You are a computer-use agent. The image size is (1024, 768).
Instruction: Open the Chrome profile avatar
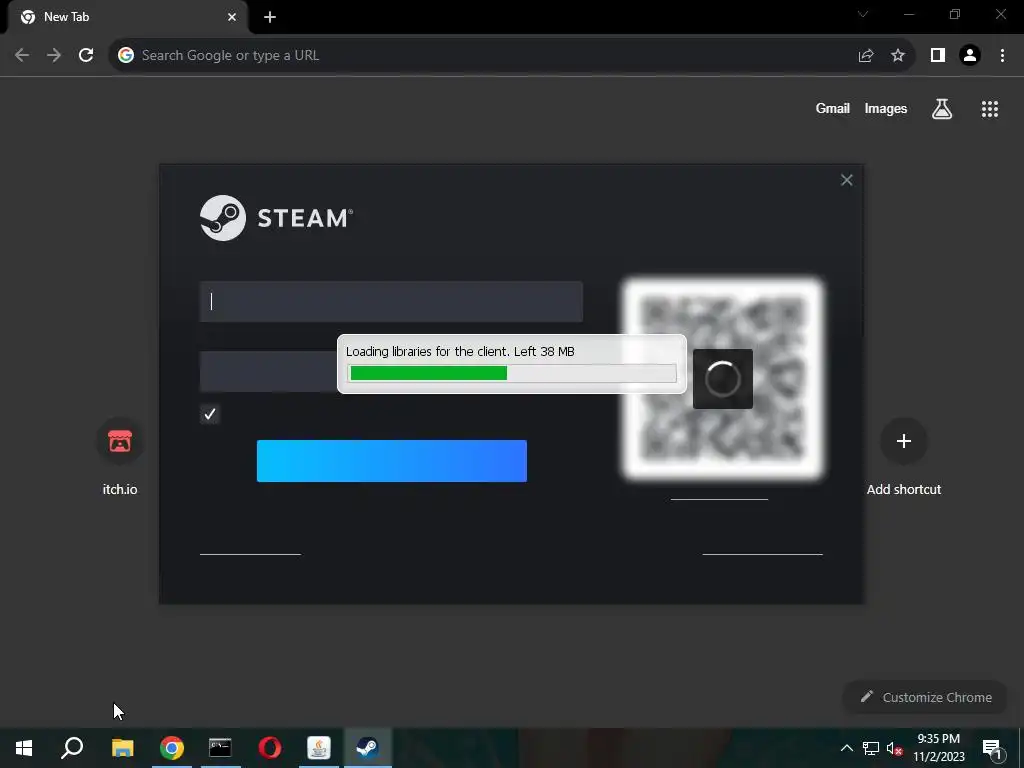pos(970,56)
